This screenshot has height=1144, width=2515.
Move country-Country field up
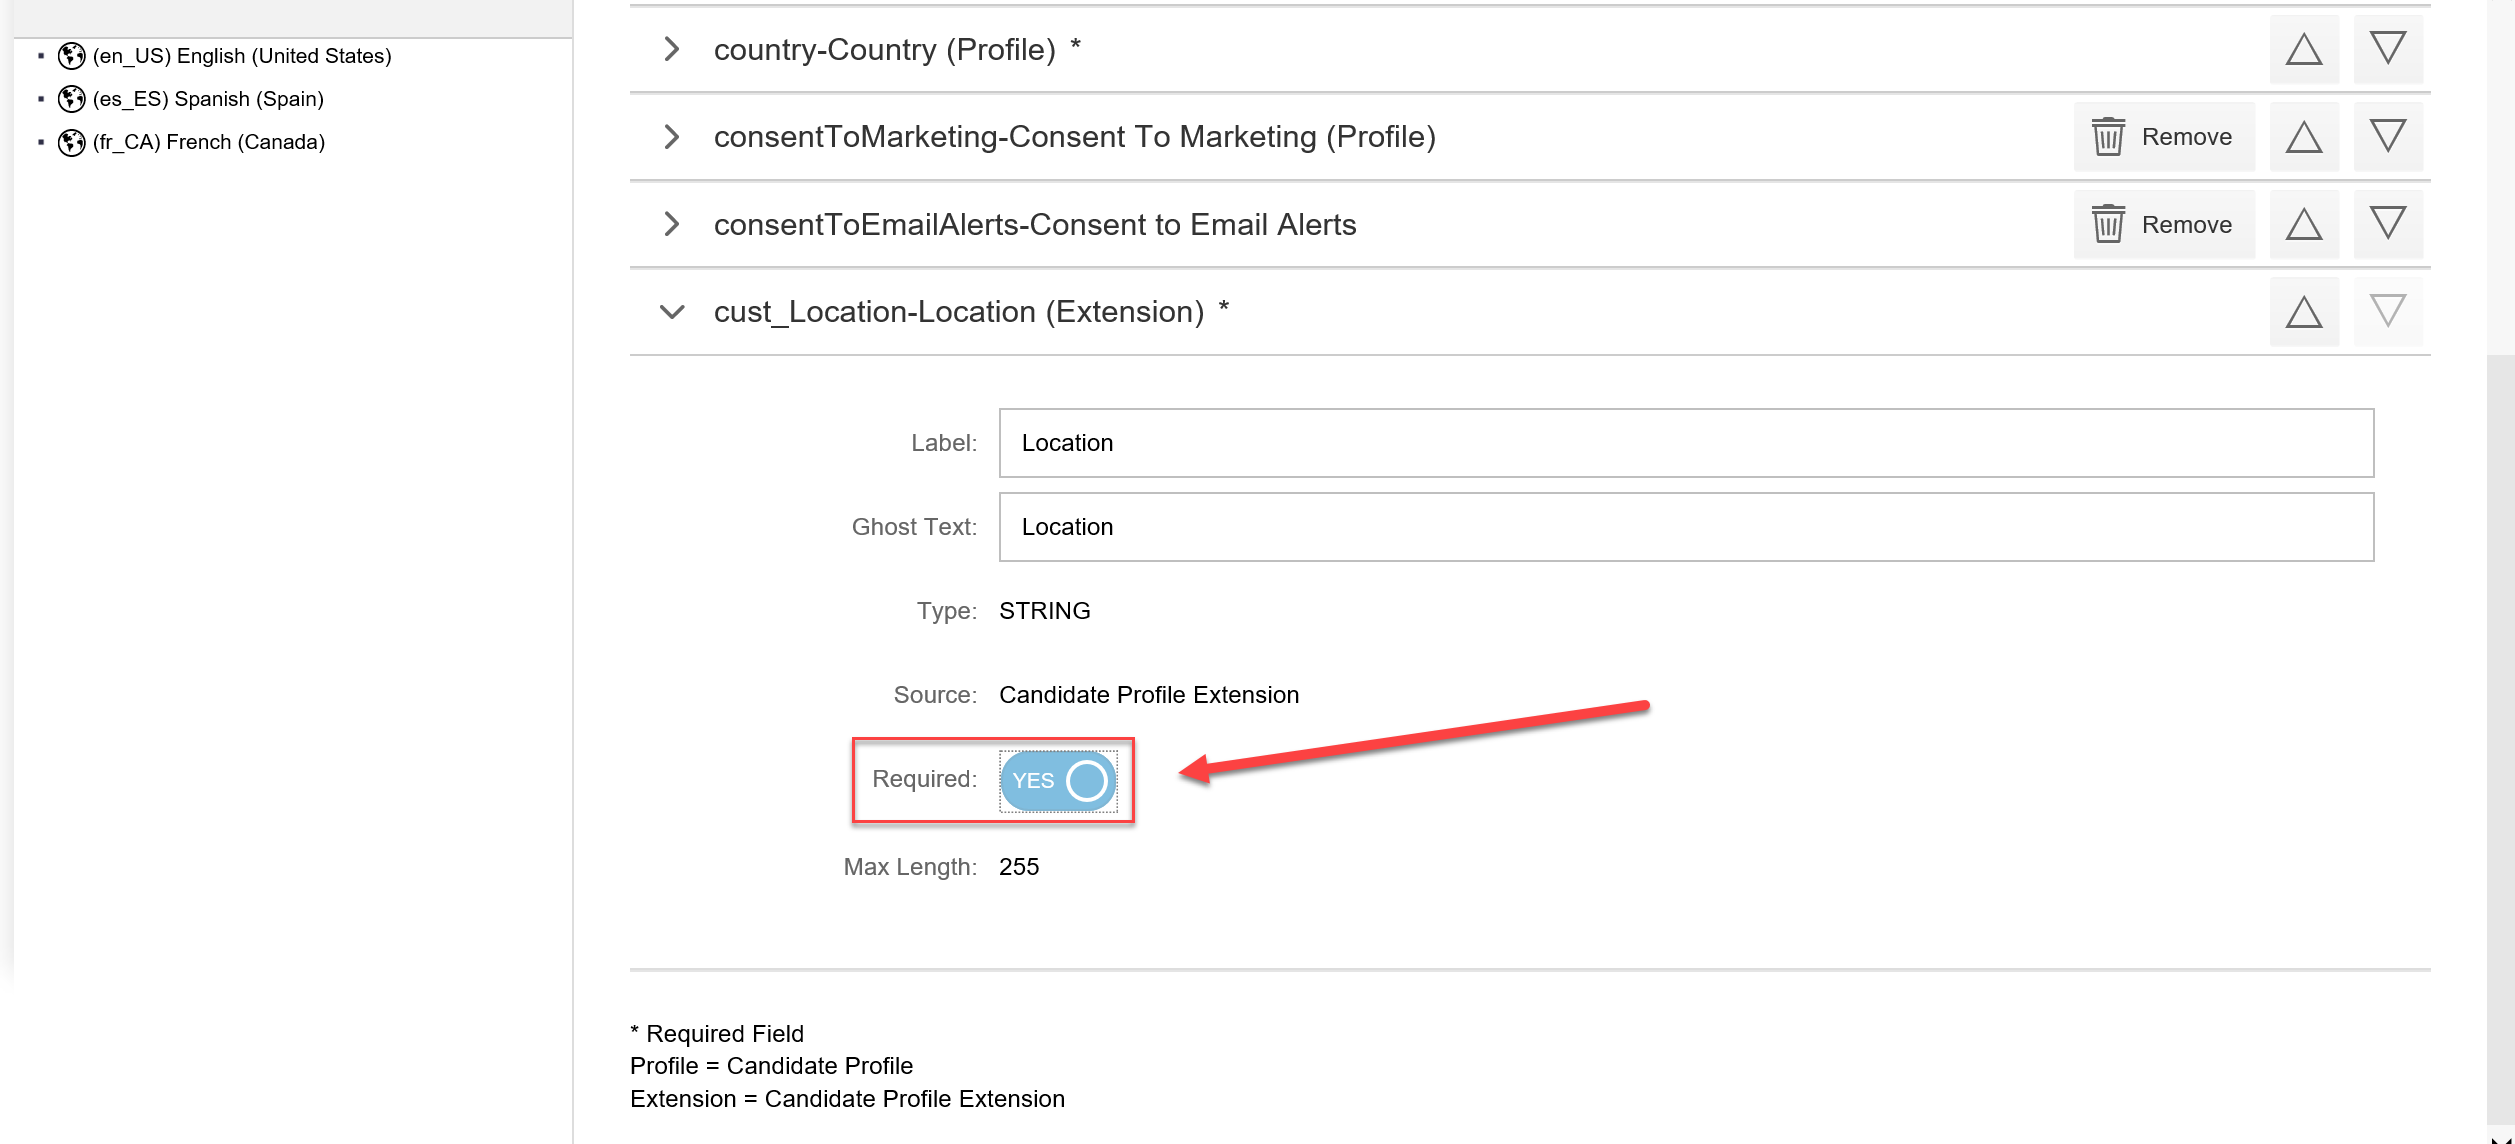pyautogui.click(x=2304, y=49)
